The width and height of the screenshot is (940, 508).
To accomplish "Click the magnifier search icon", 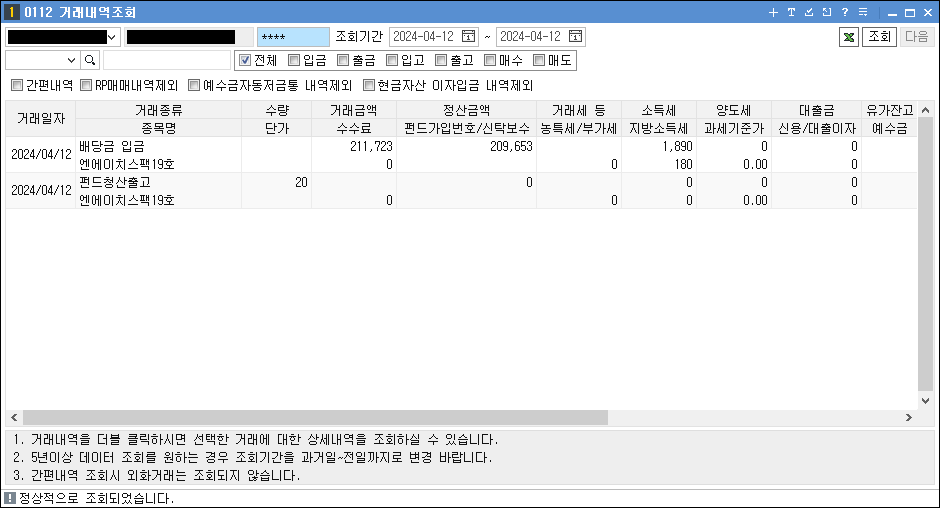I will click(x=90, y=60).
